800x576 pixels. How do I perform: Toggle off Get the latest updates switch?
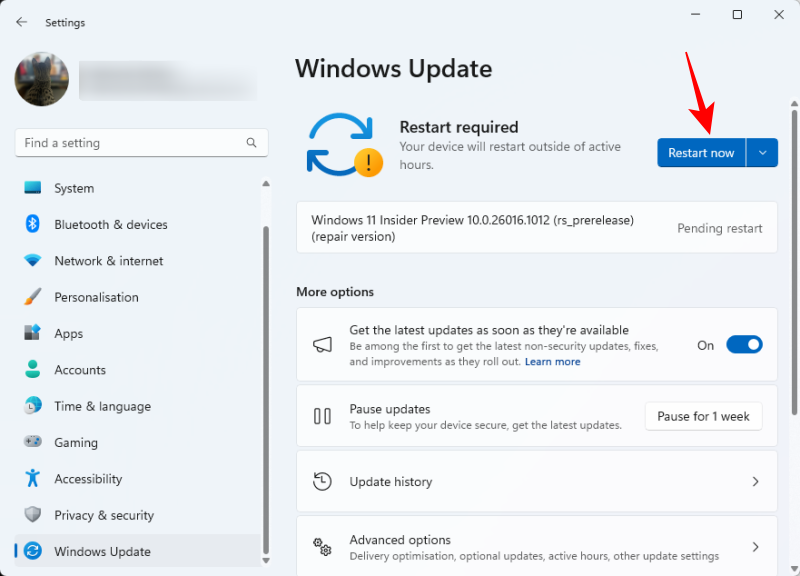[x=744, y=345]
